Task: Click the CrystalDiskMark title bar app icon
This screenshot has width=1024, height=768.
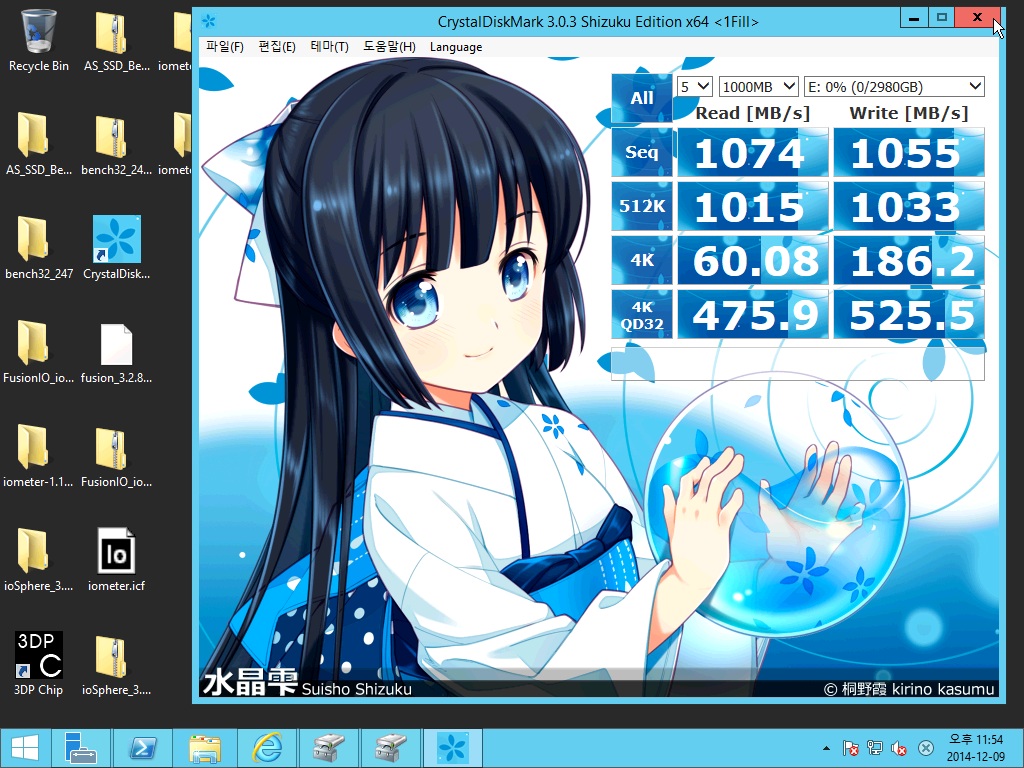Action: (209, 22)
